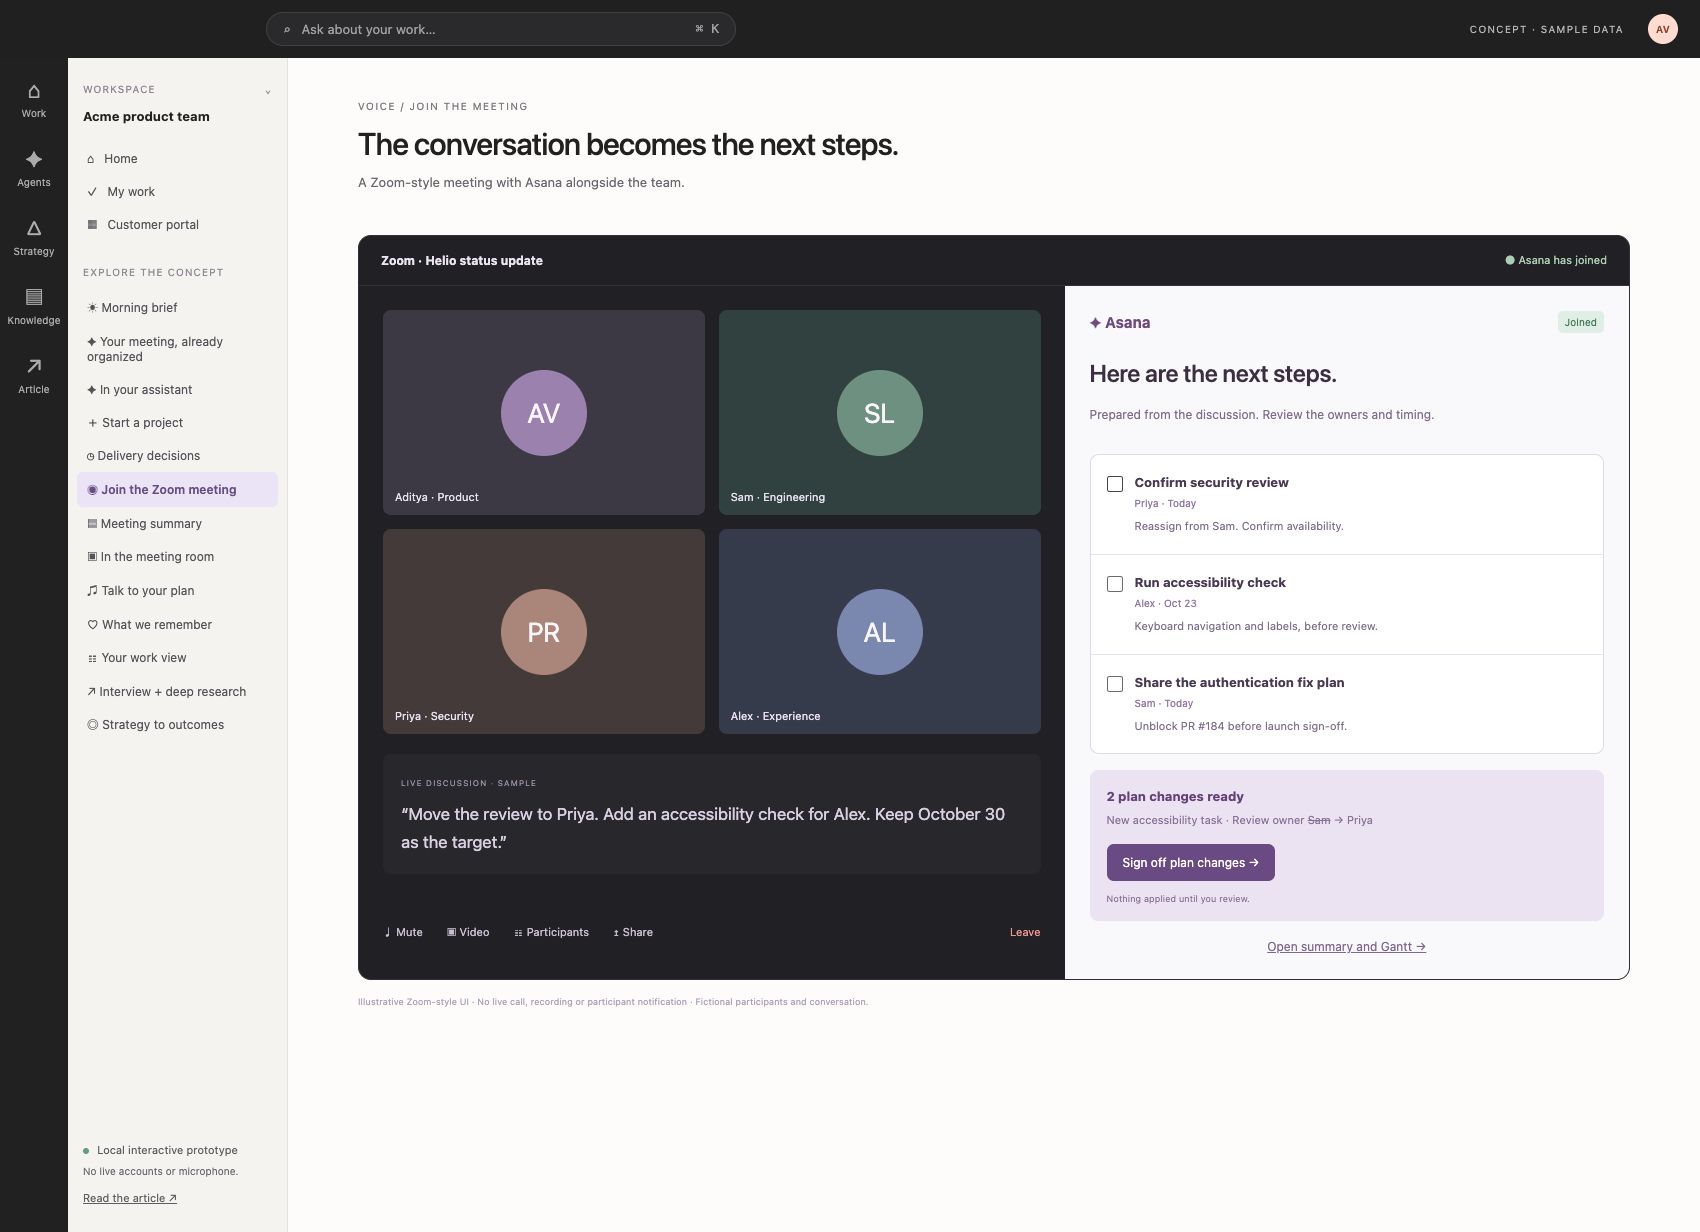Viewport: 1700px width, 1232px height.
Task: Check the Run accessibility check task
Action: 1115,584
